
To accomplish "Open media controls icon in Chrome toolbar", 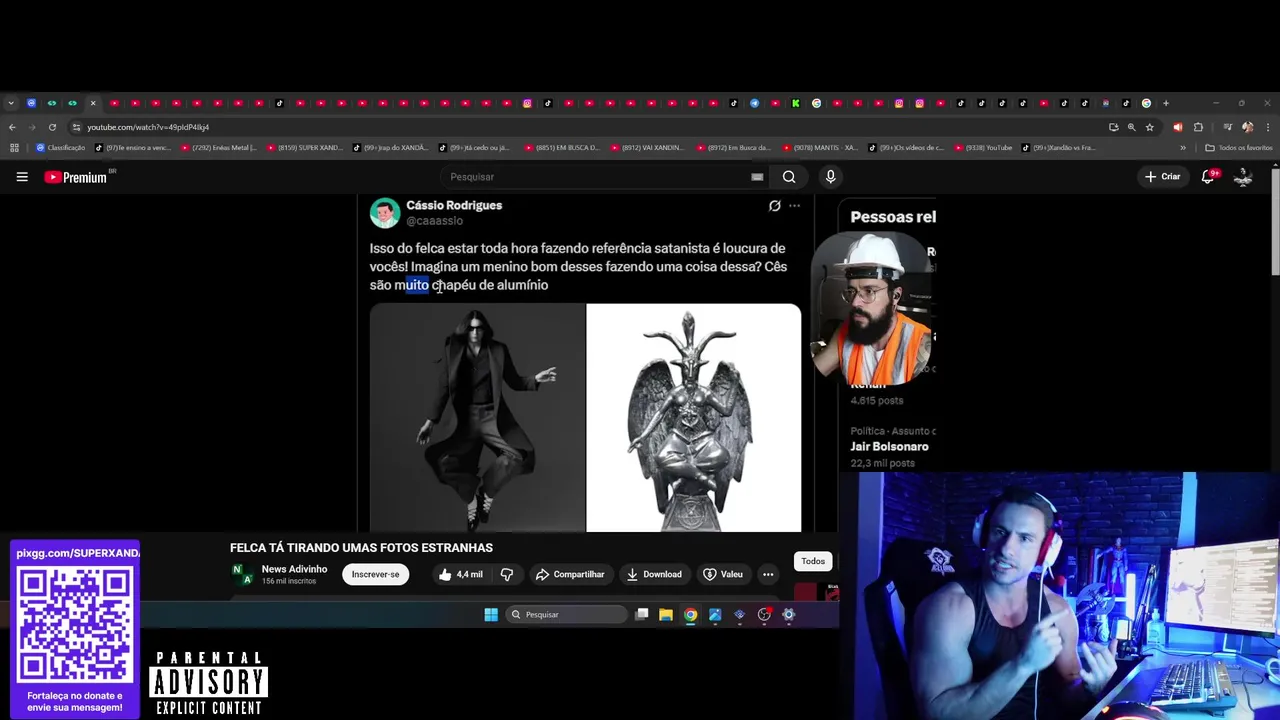I will point(1227,127).
